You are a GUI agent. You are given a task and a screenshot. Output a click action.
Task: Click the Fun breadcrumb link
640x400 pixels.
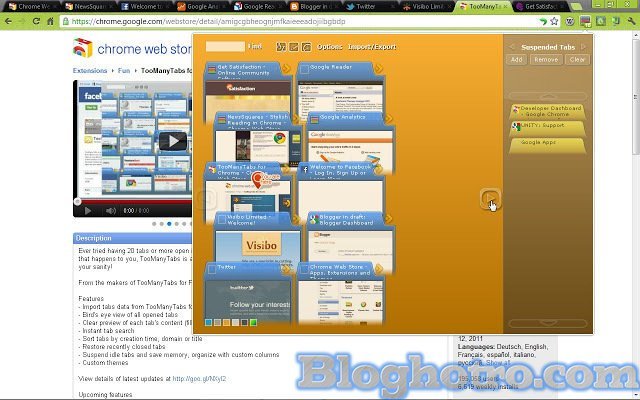124,71
